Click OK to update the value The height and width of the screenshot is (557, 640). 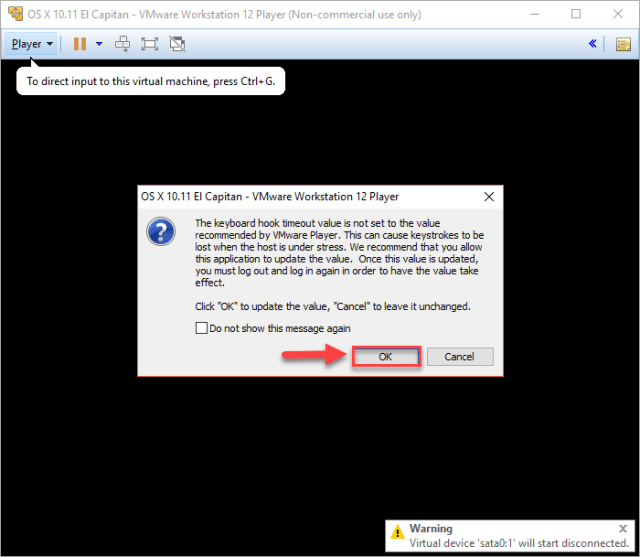click(386, 357)
